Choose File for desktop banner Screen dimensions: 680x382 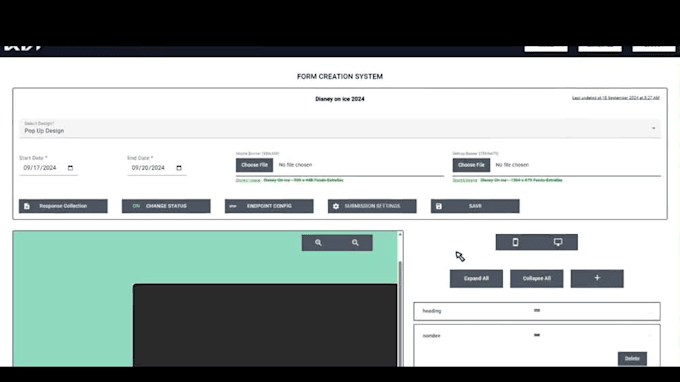471,165
